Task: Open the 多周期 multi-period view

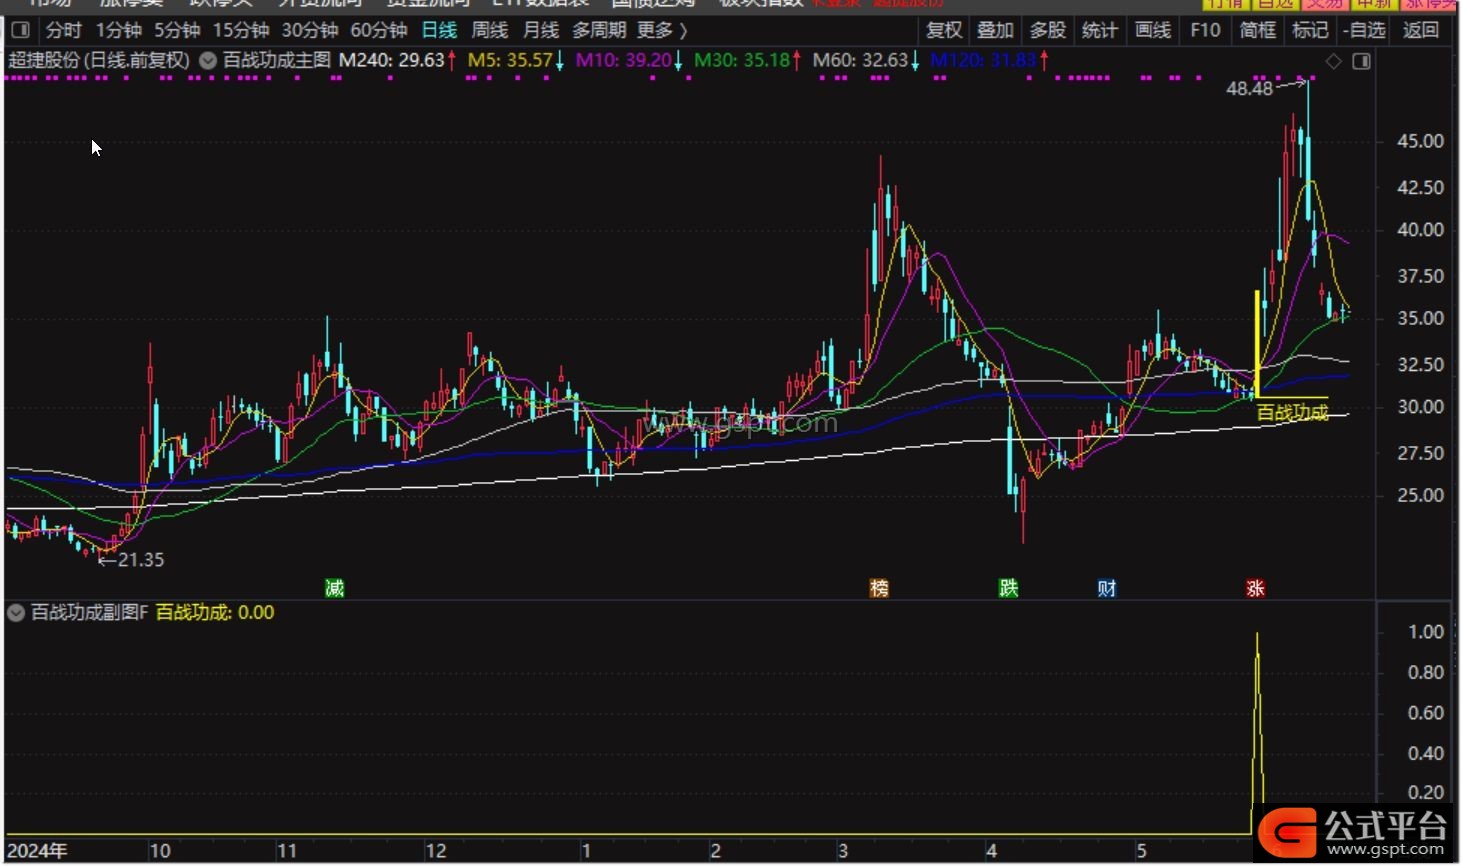Action: pos(599,30)
